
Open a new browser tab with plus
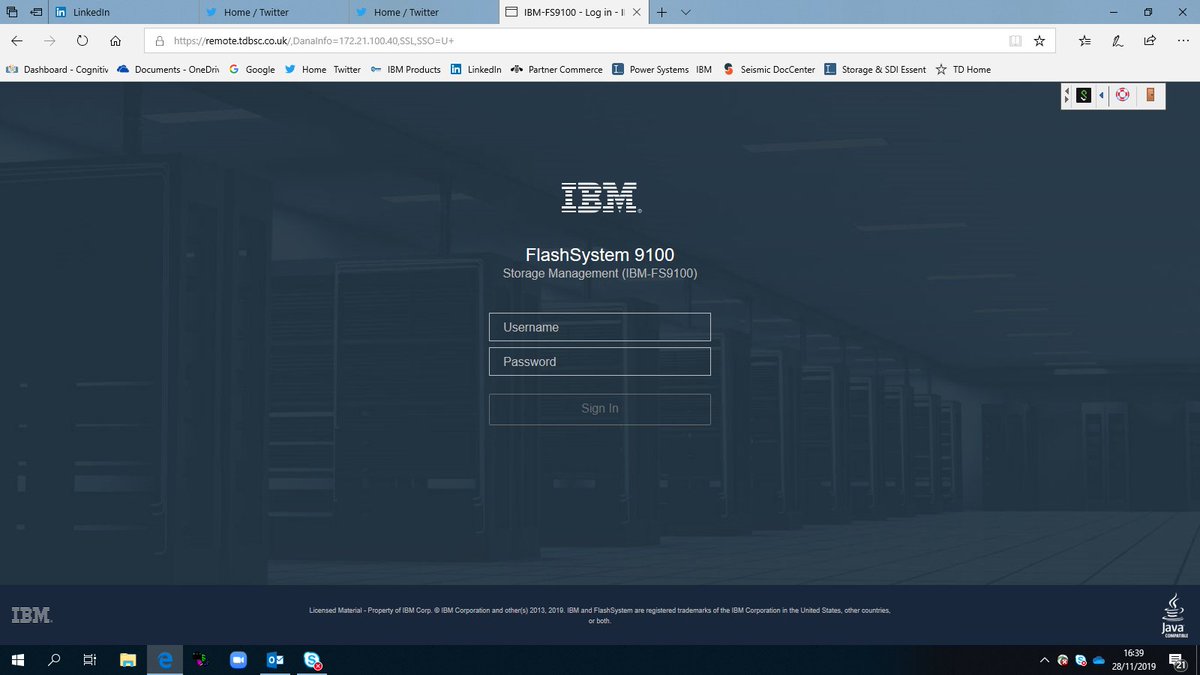pos(662,13)
